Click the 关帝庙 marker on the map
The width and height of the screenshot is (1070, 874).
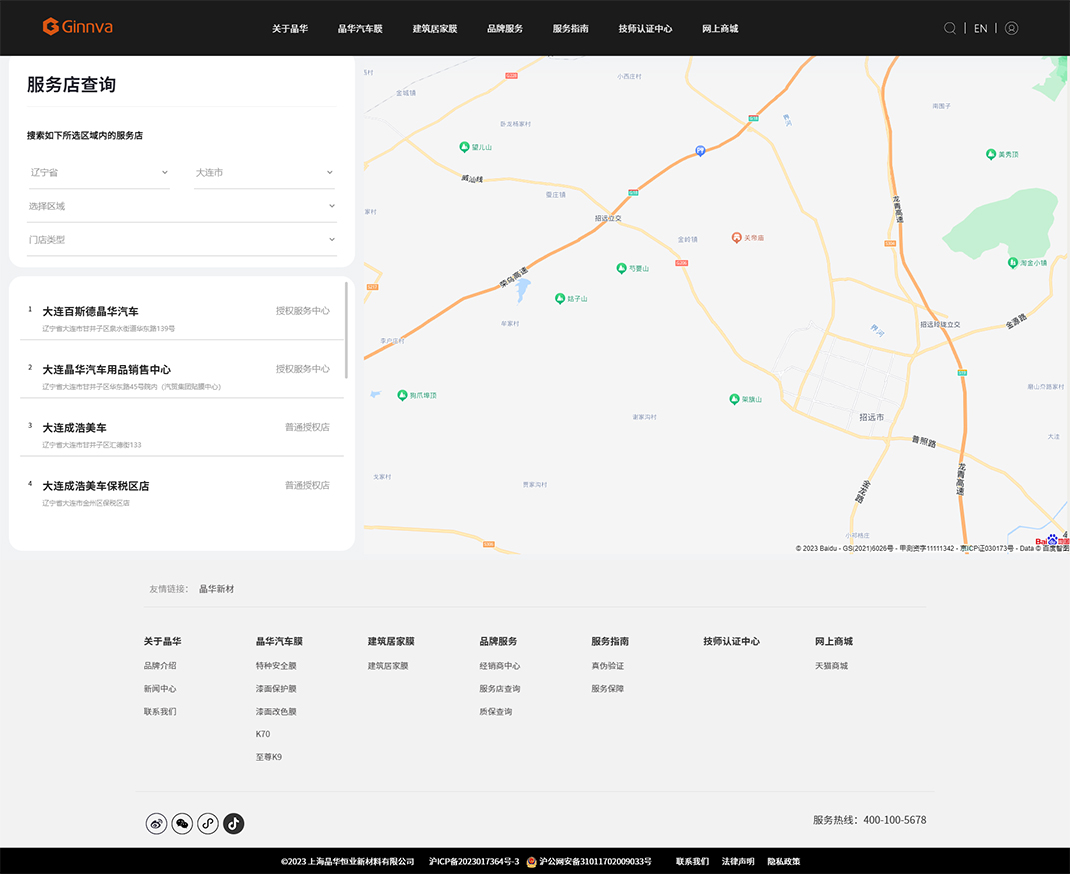tap(737, 238)
